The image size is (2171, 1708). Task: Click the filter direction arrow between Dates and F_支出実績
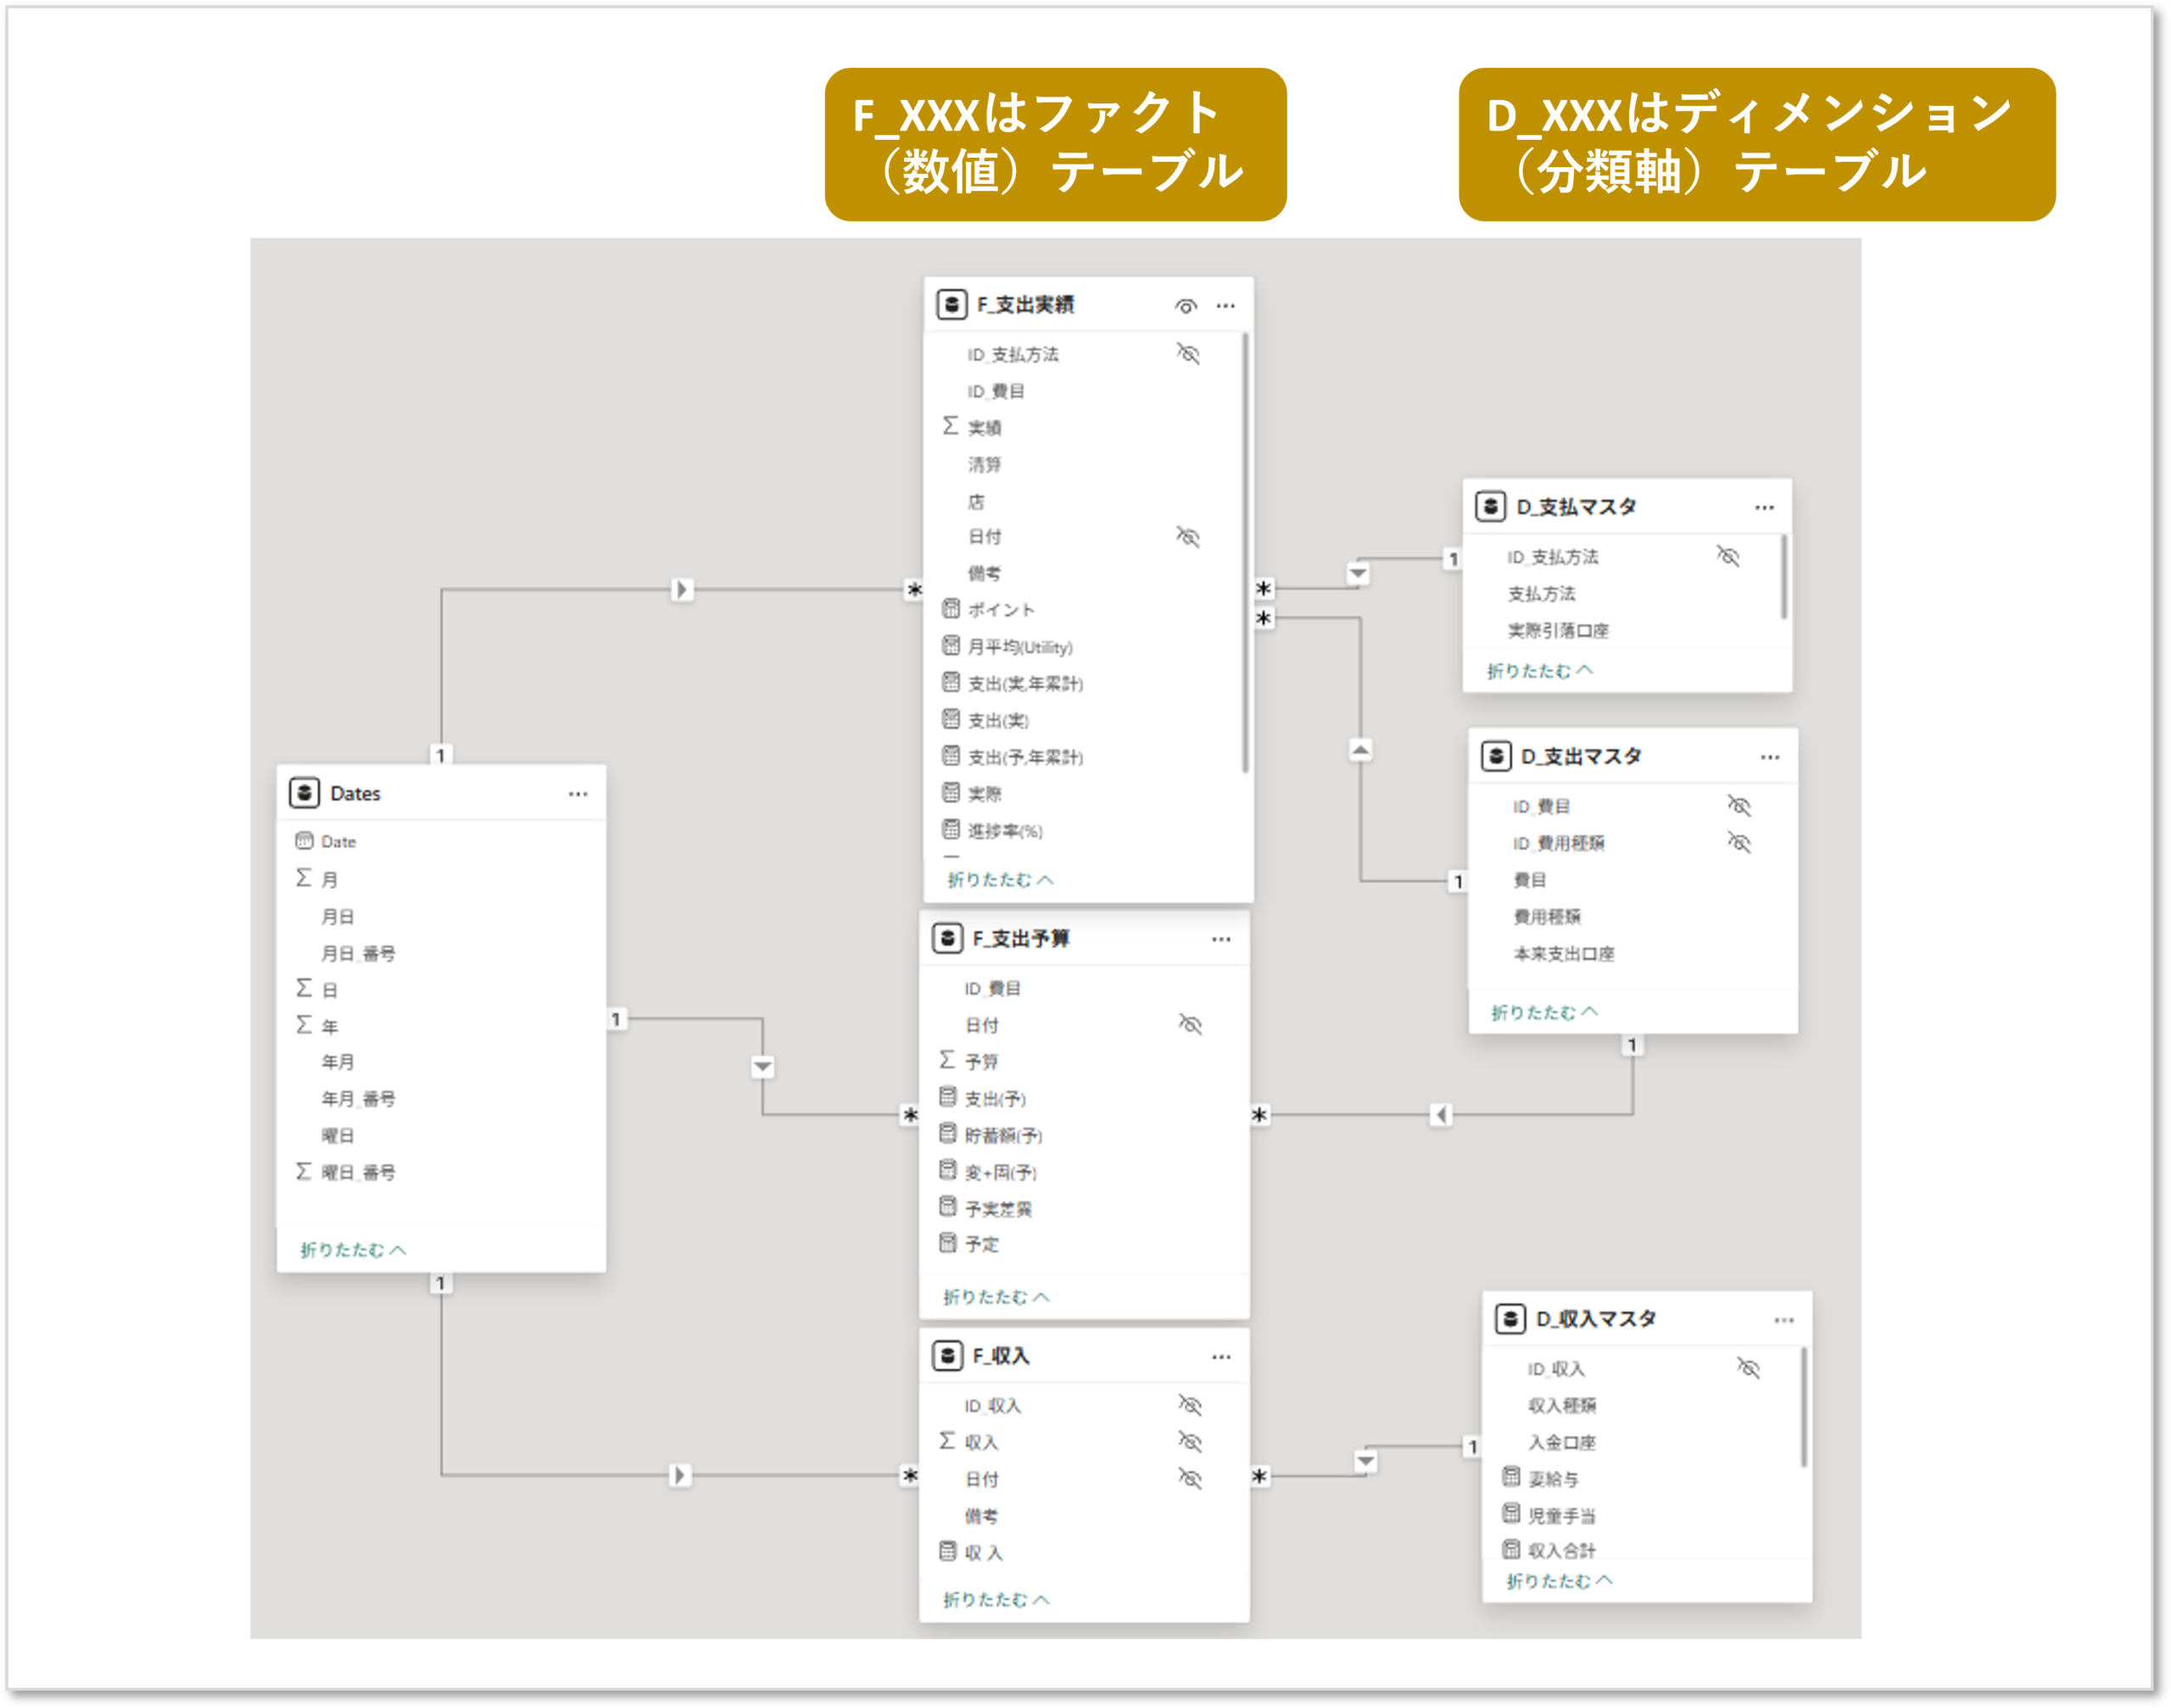[x=682, y=589]
